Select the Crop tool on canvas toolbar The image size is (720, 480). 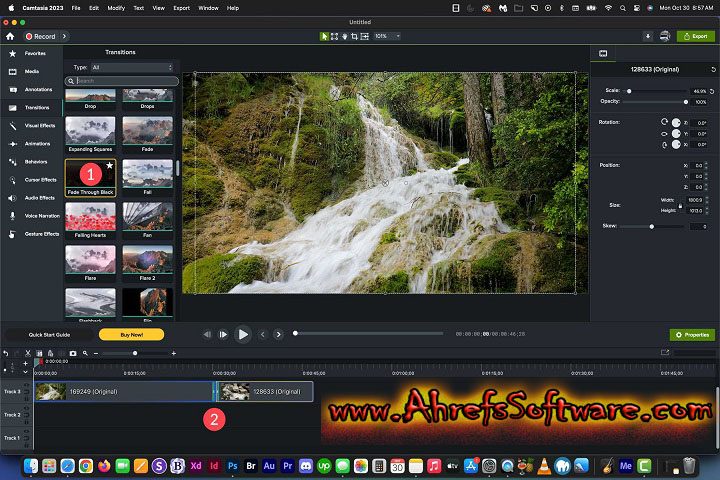click(354, 36)
